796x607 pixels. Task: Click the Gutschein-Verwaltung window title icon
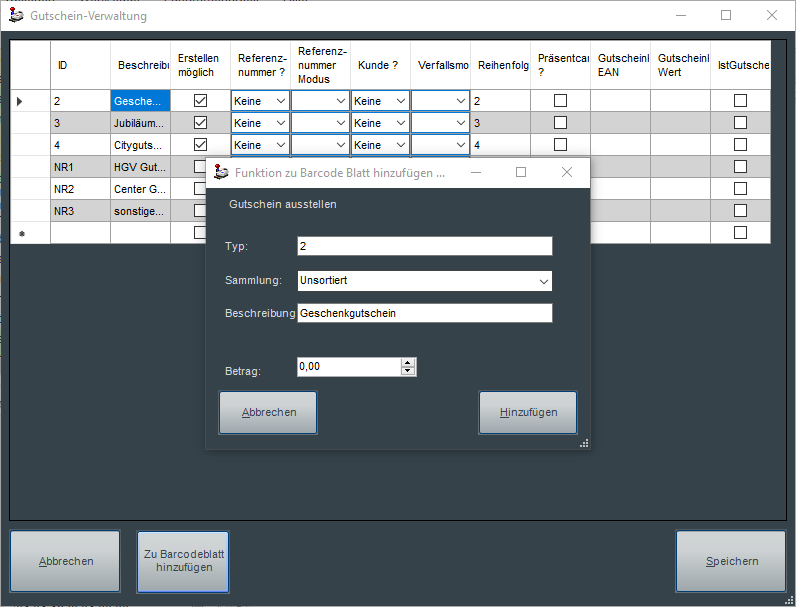pos(16,16)
